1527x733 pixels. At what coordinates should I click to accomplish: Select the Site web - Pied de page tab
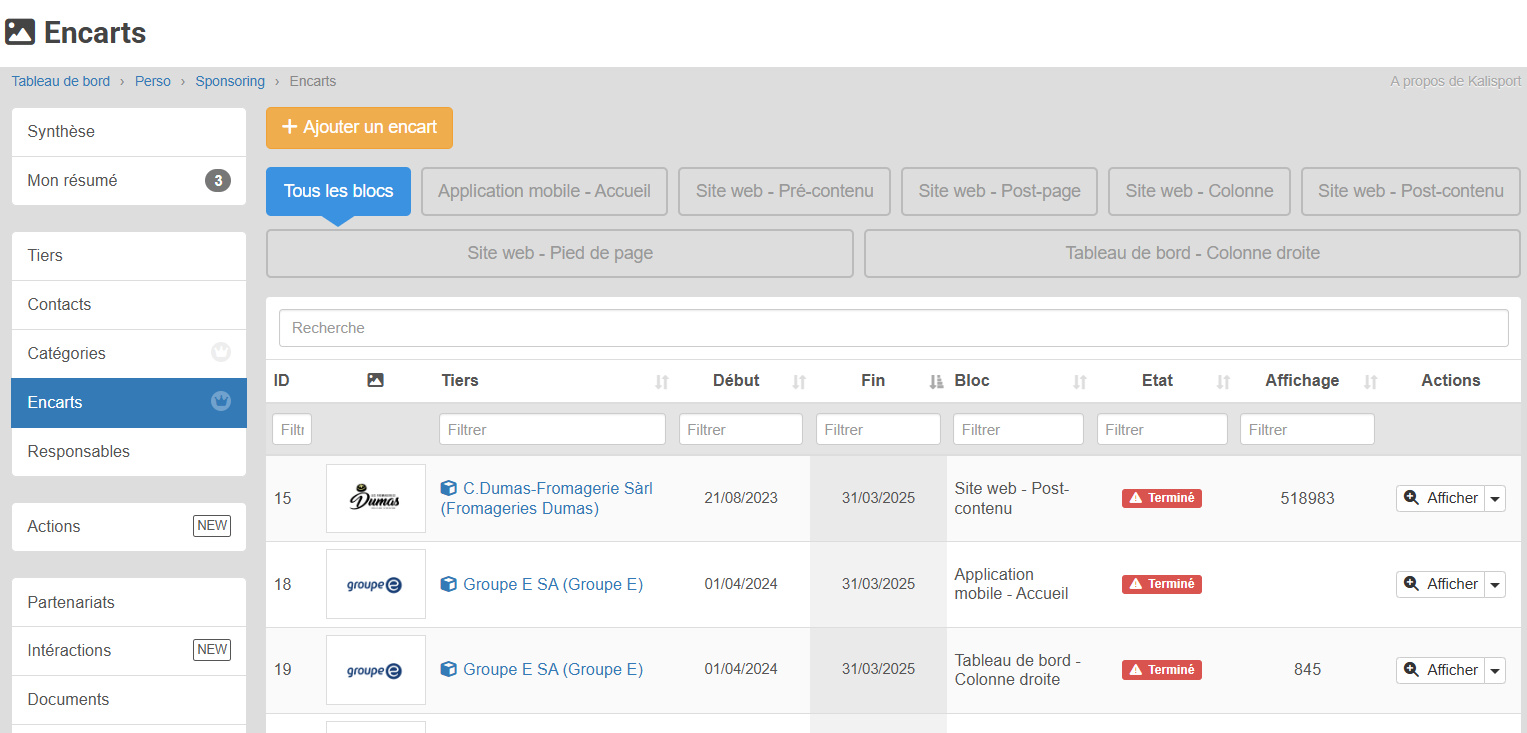tap(559, 253)
